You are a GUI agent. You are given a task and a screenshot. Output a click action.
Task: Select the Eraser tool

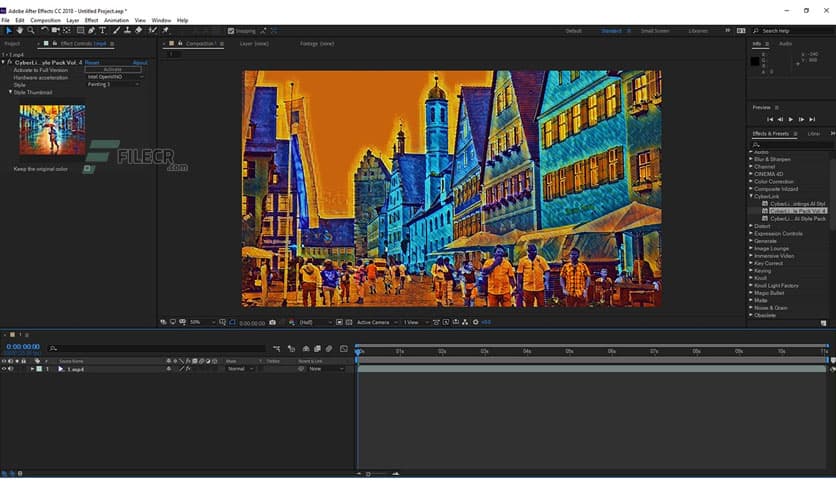tap(139, 31)
